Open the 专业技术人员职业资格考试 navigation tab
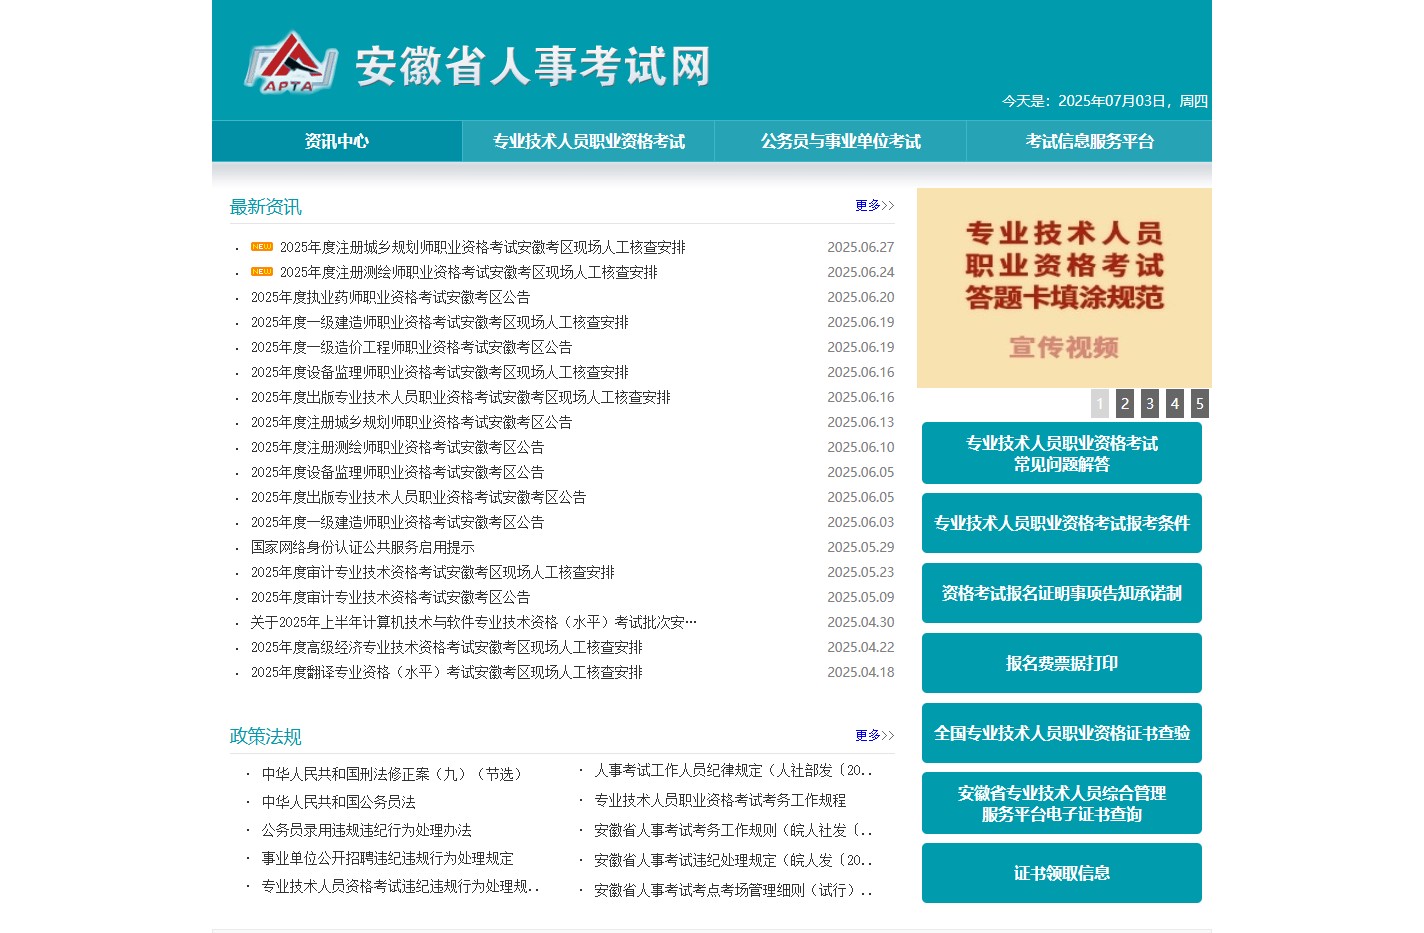 tap(588, 141)
